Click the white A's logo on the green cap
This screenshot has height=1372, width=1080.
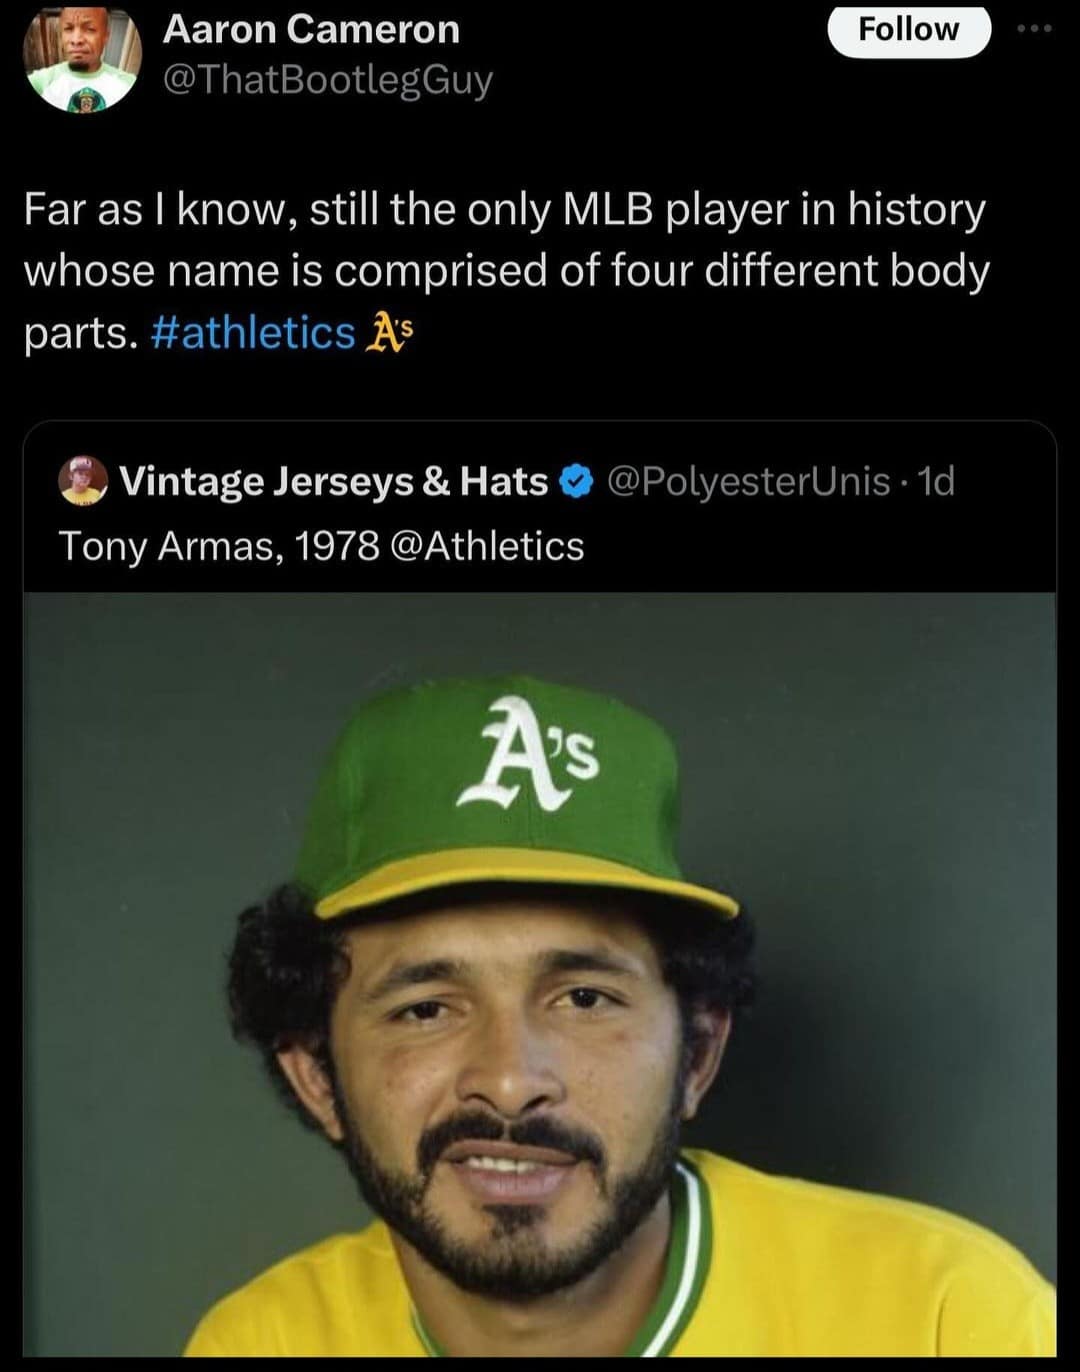pyautogui.click(x=527, y=754)
